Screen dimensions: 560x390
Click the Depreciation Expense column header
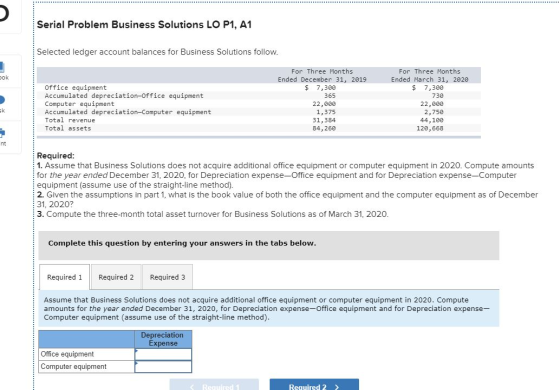tap(163, 339)
